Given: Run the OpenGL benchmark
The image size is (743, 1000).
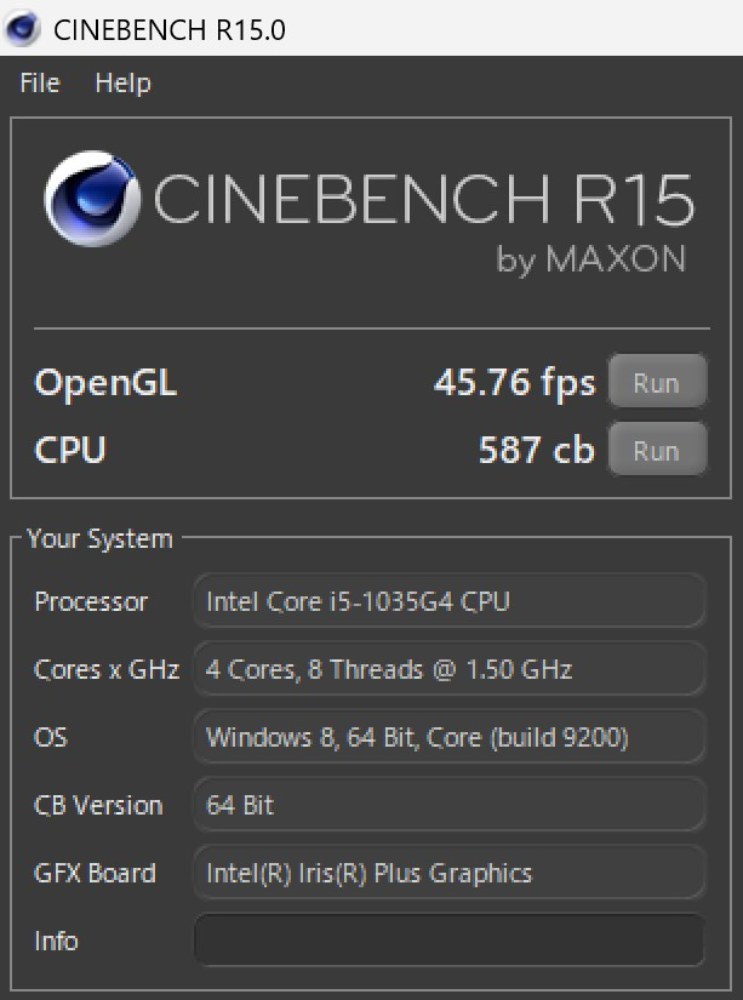Looking at the screenshot, I should pyautogui.click(x=657, y=383).
